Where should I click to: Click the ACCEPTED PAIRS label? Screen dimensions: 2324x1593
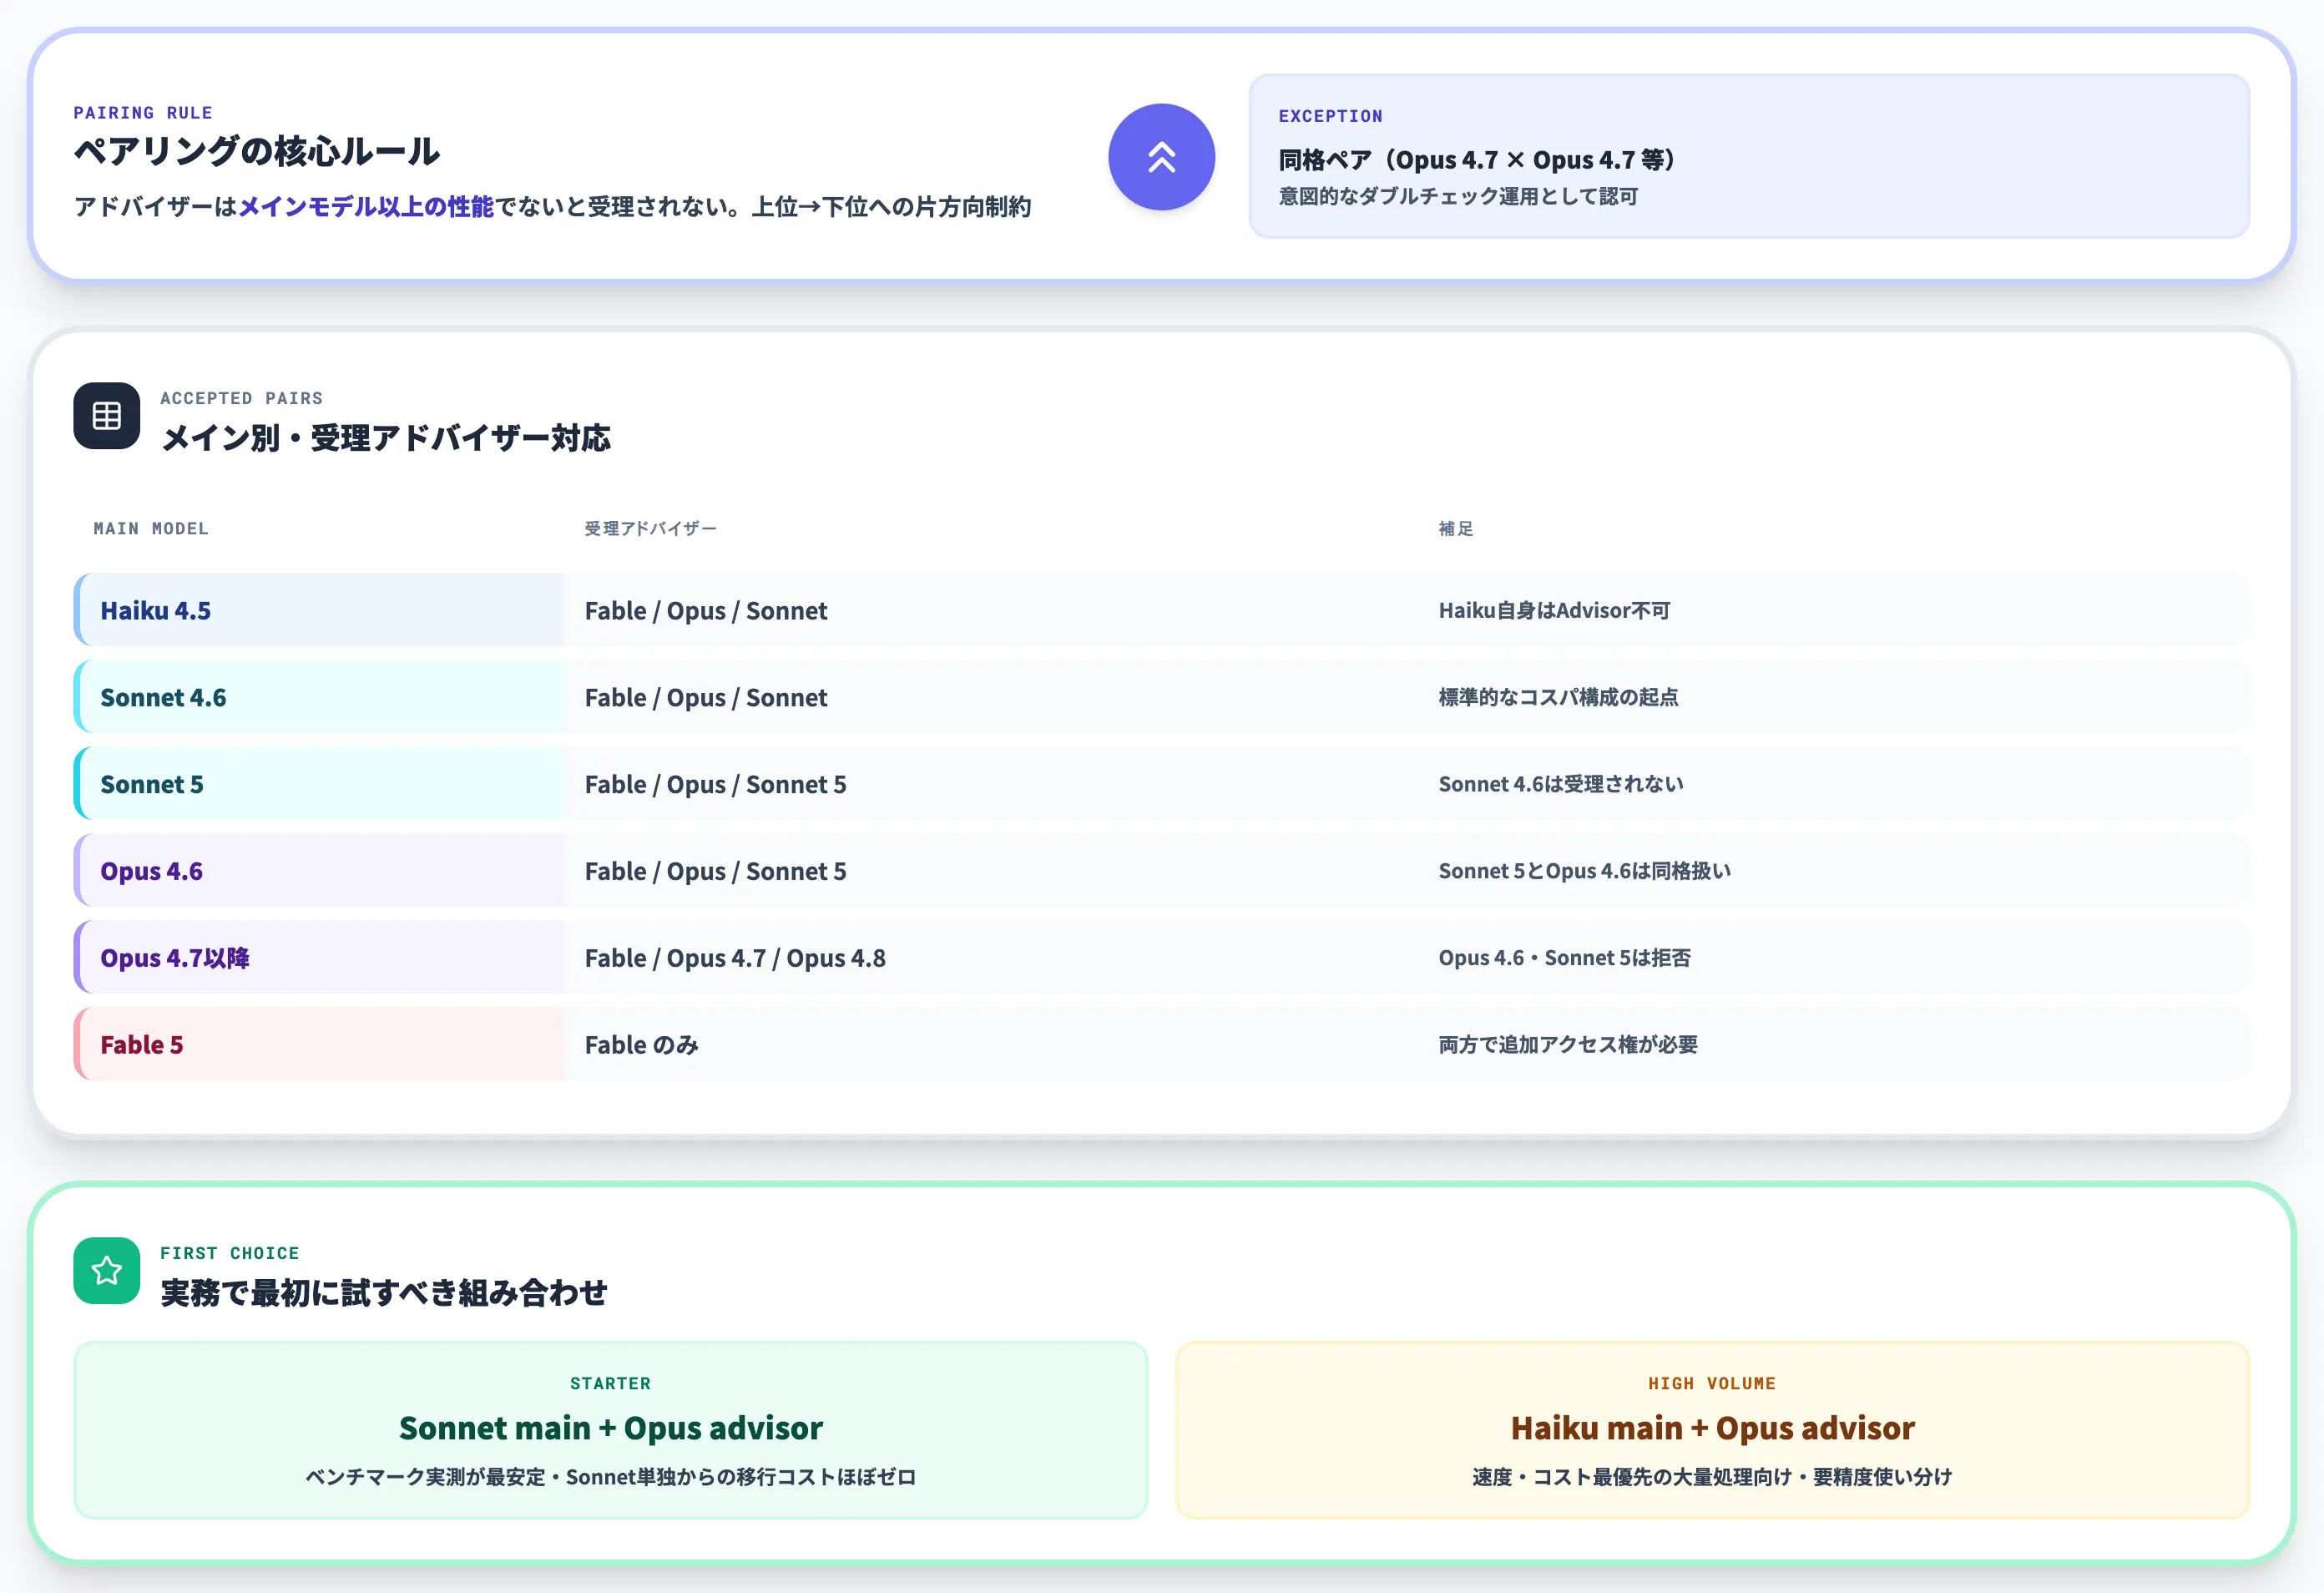pyautogui.click(x=241, y=398)
